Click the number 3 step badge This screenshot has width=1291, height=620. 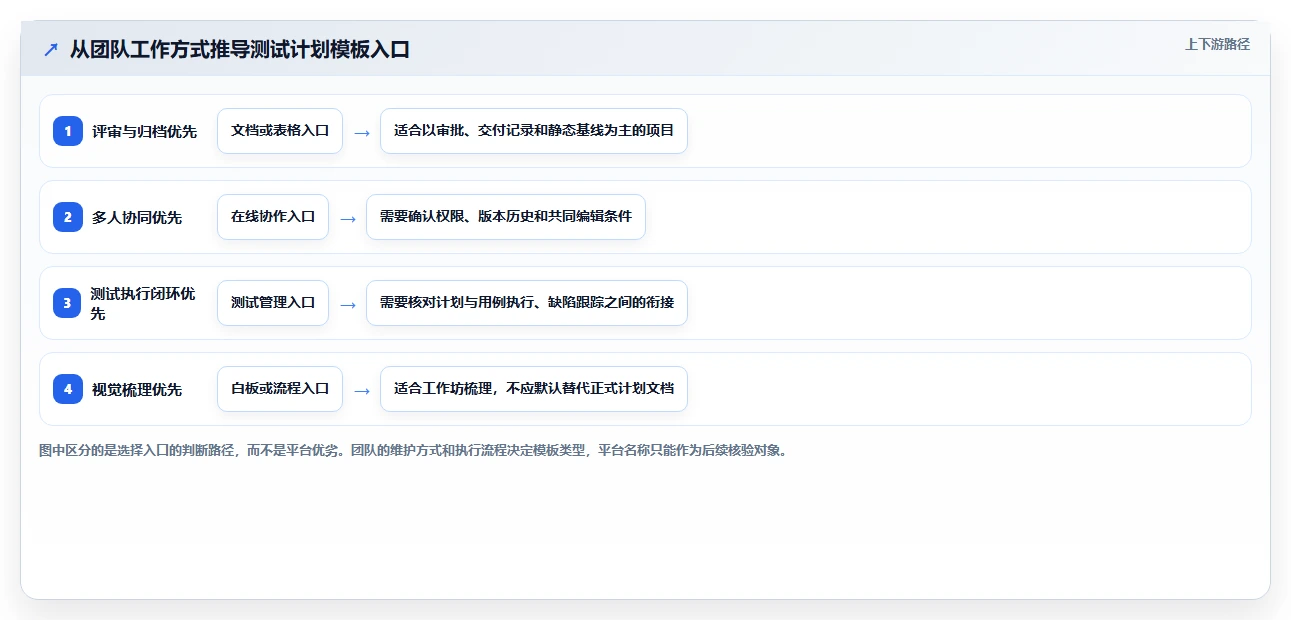pyautogui.click(x=68, y=303)
